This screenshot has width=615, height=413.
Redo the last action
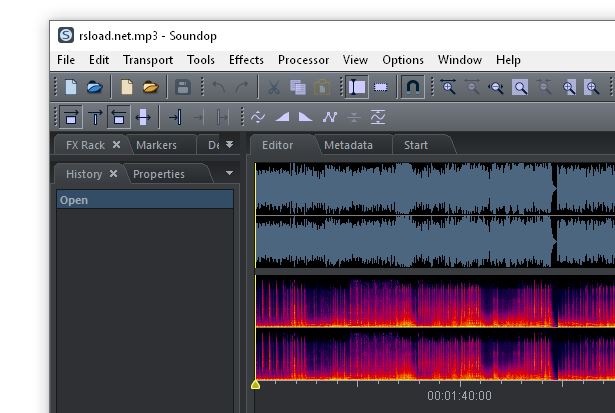[x=242, y=87]
